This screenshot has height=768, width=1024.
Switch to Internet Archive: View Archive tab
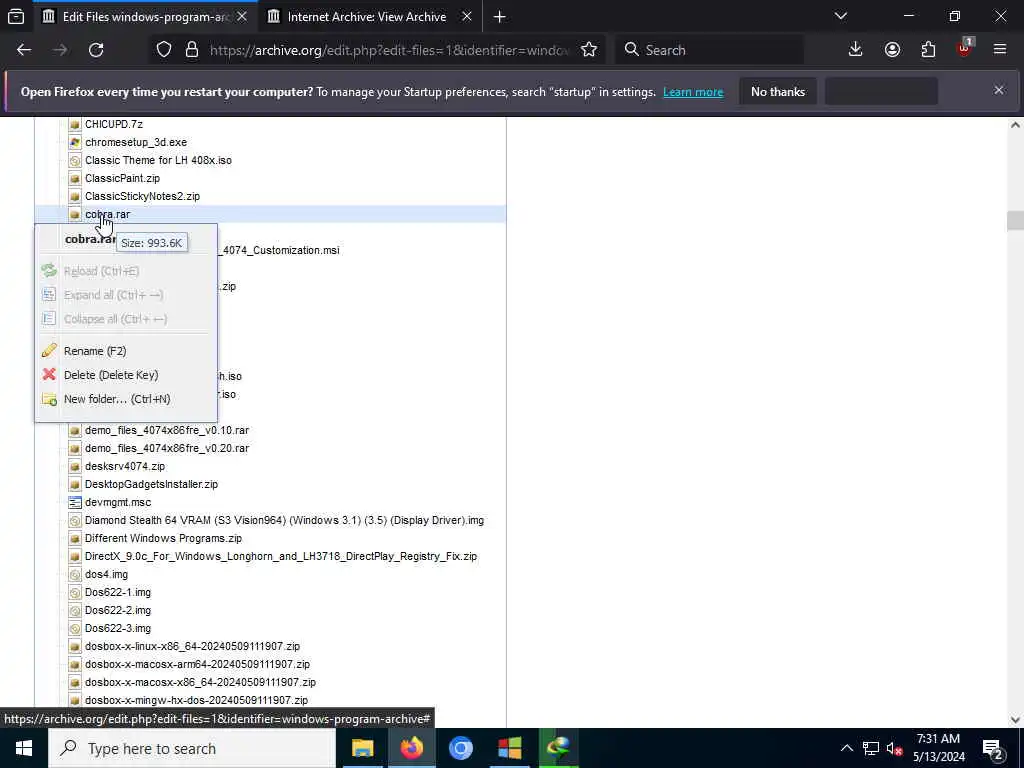click(366, 16)
